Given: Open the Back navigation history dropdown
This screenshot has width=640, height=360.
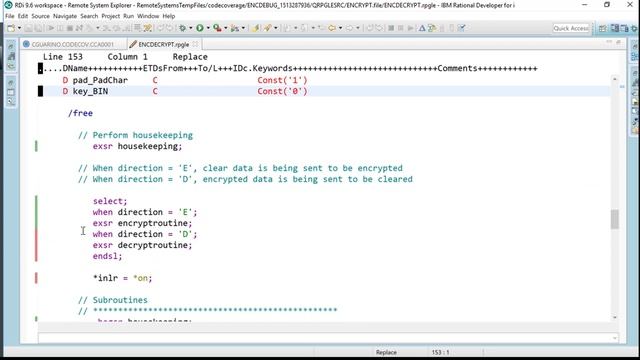Looking at the screenshot, I should (340, 28).
